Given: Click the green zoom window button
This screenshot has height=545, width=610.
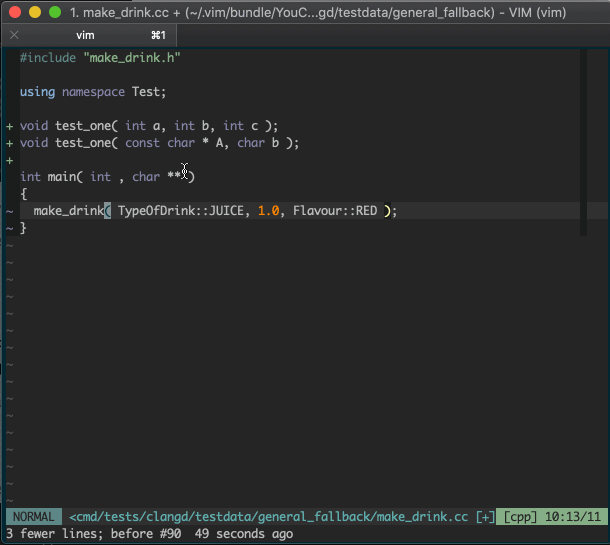Looking at the screenshot, I should 55,12.
